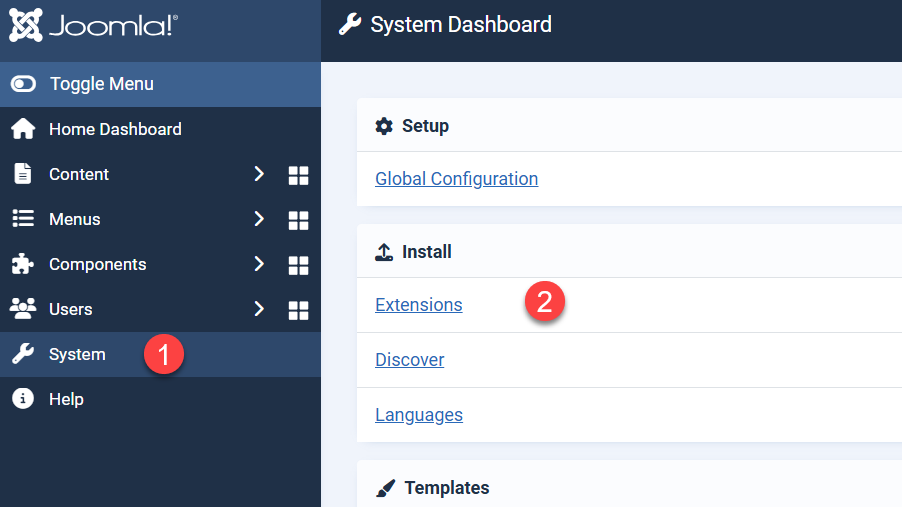Open Components dashboard grid icon
The width and height of the screenshot is (902, 507).
[x=298, y=265]
